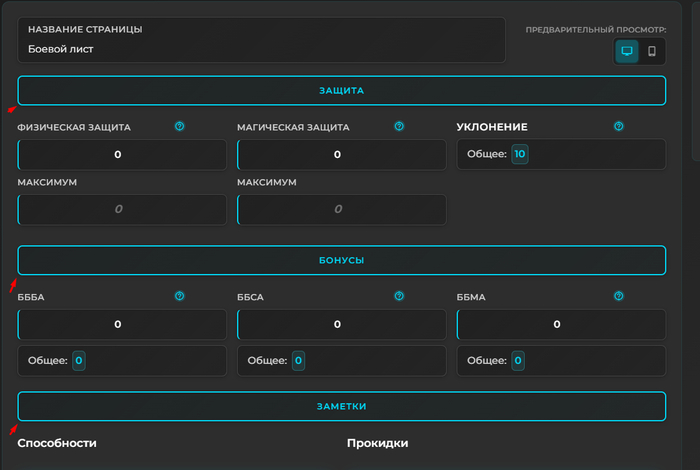Click the БББА help icon
Viewport: 700px width, 470px height.
pyautogui.click(x=180, y=296)
